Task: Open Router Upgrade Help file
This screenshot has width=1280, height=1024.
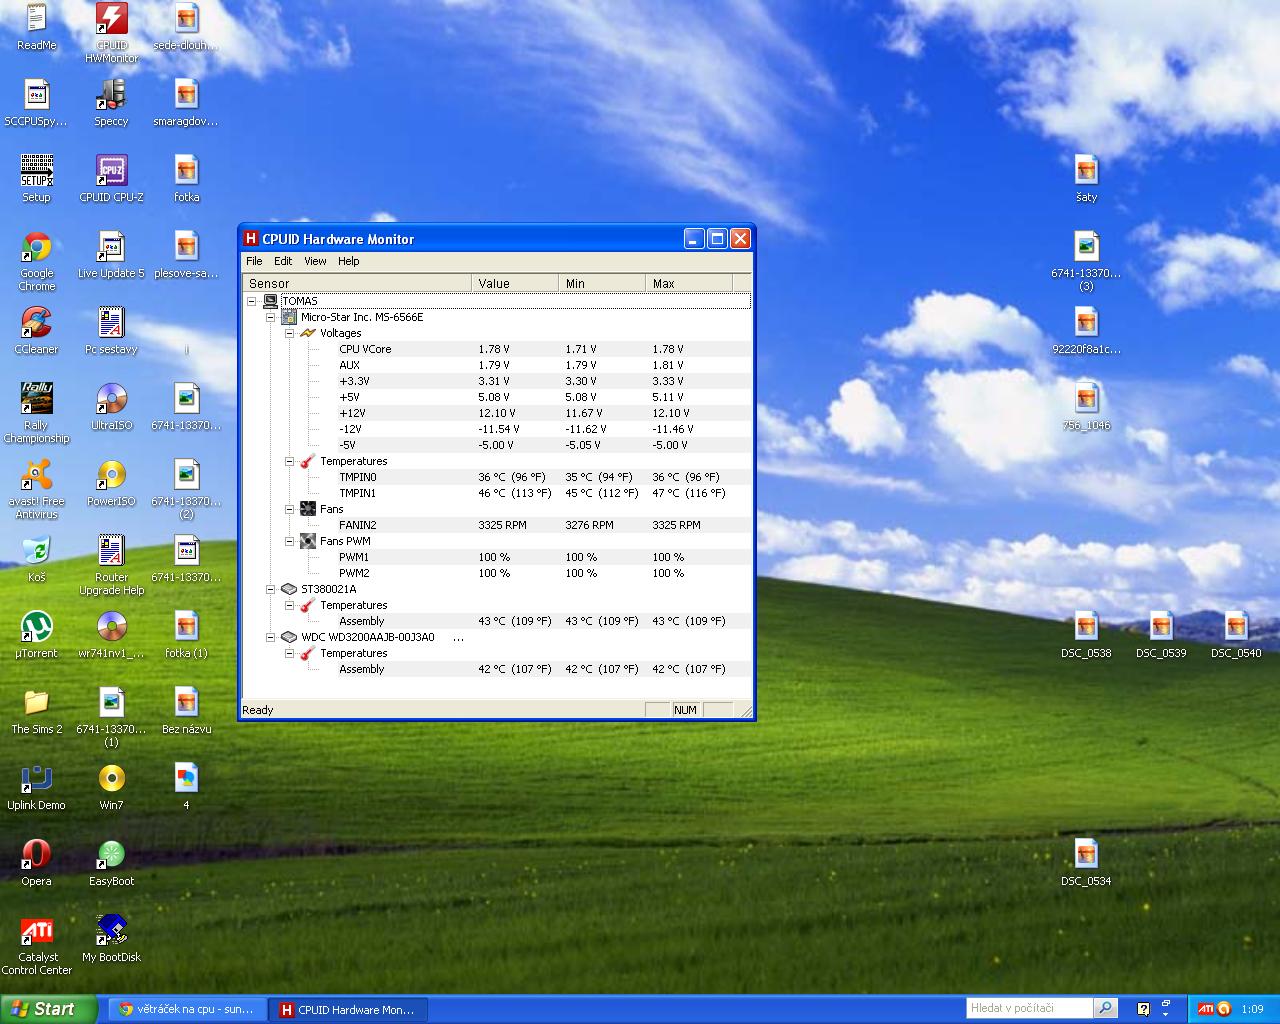Action: click(111, 565)
